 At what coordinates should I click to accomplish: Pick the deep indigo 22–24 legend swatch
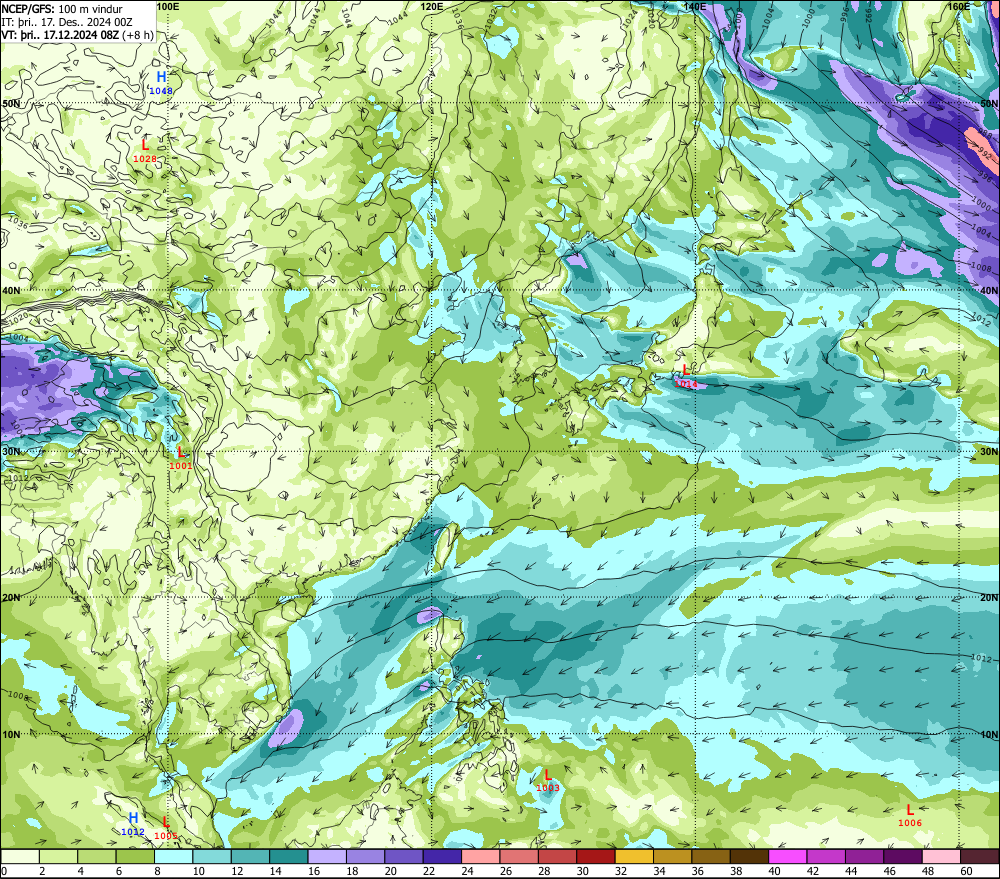point(442,856)
